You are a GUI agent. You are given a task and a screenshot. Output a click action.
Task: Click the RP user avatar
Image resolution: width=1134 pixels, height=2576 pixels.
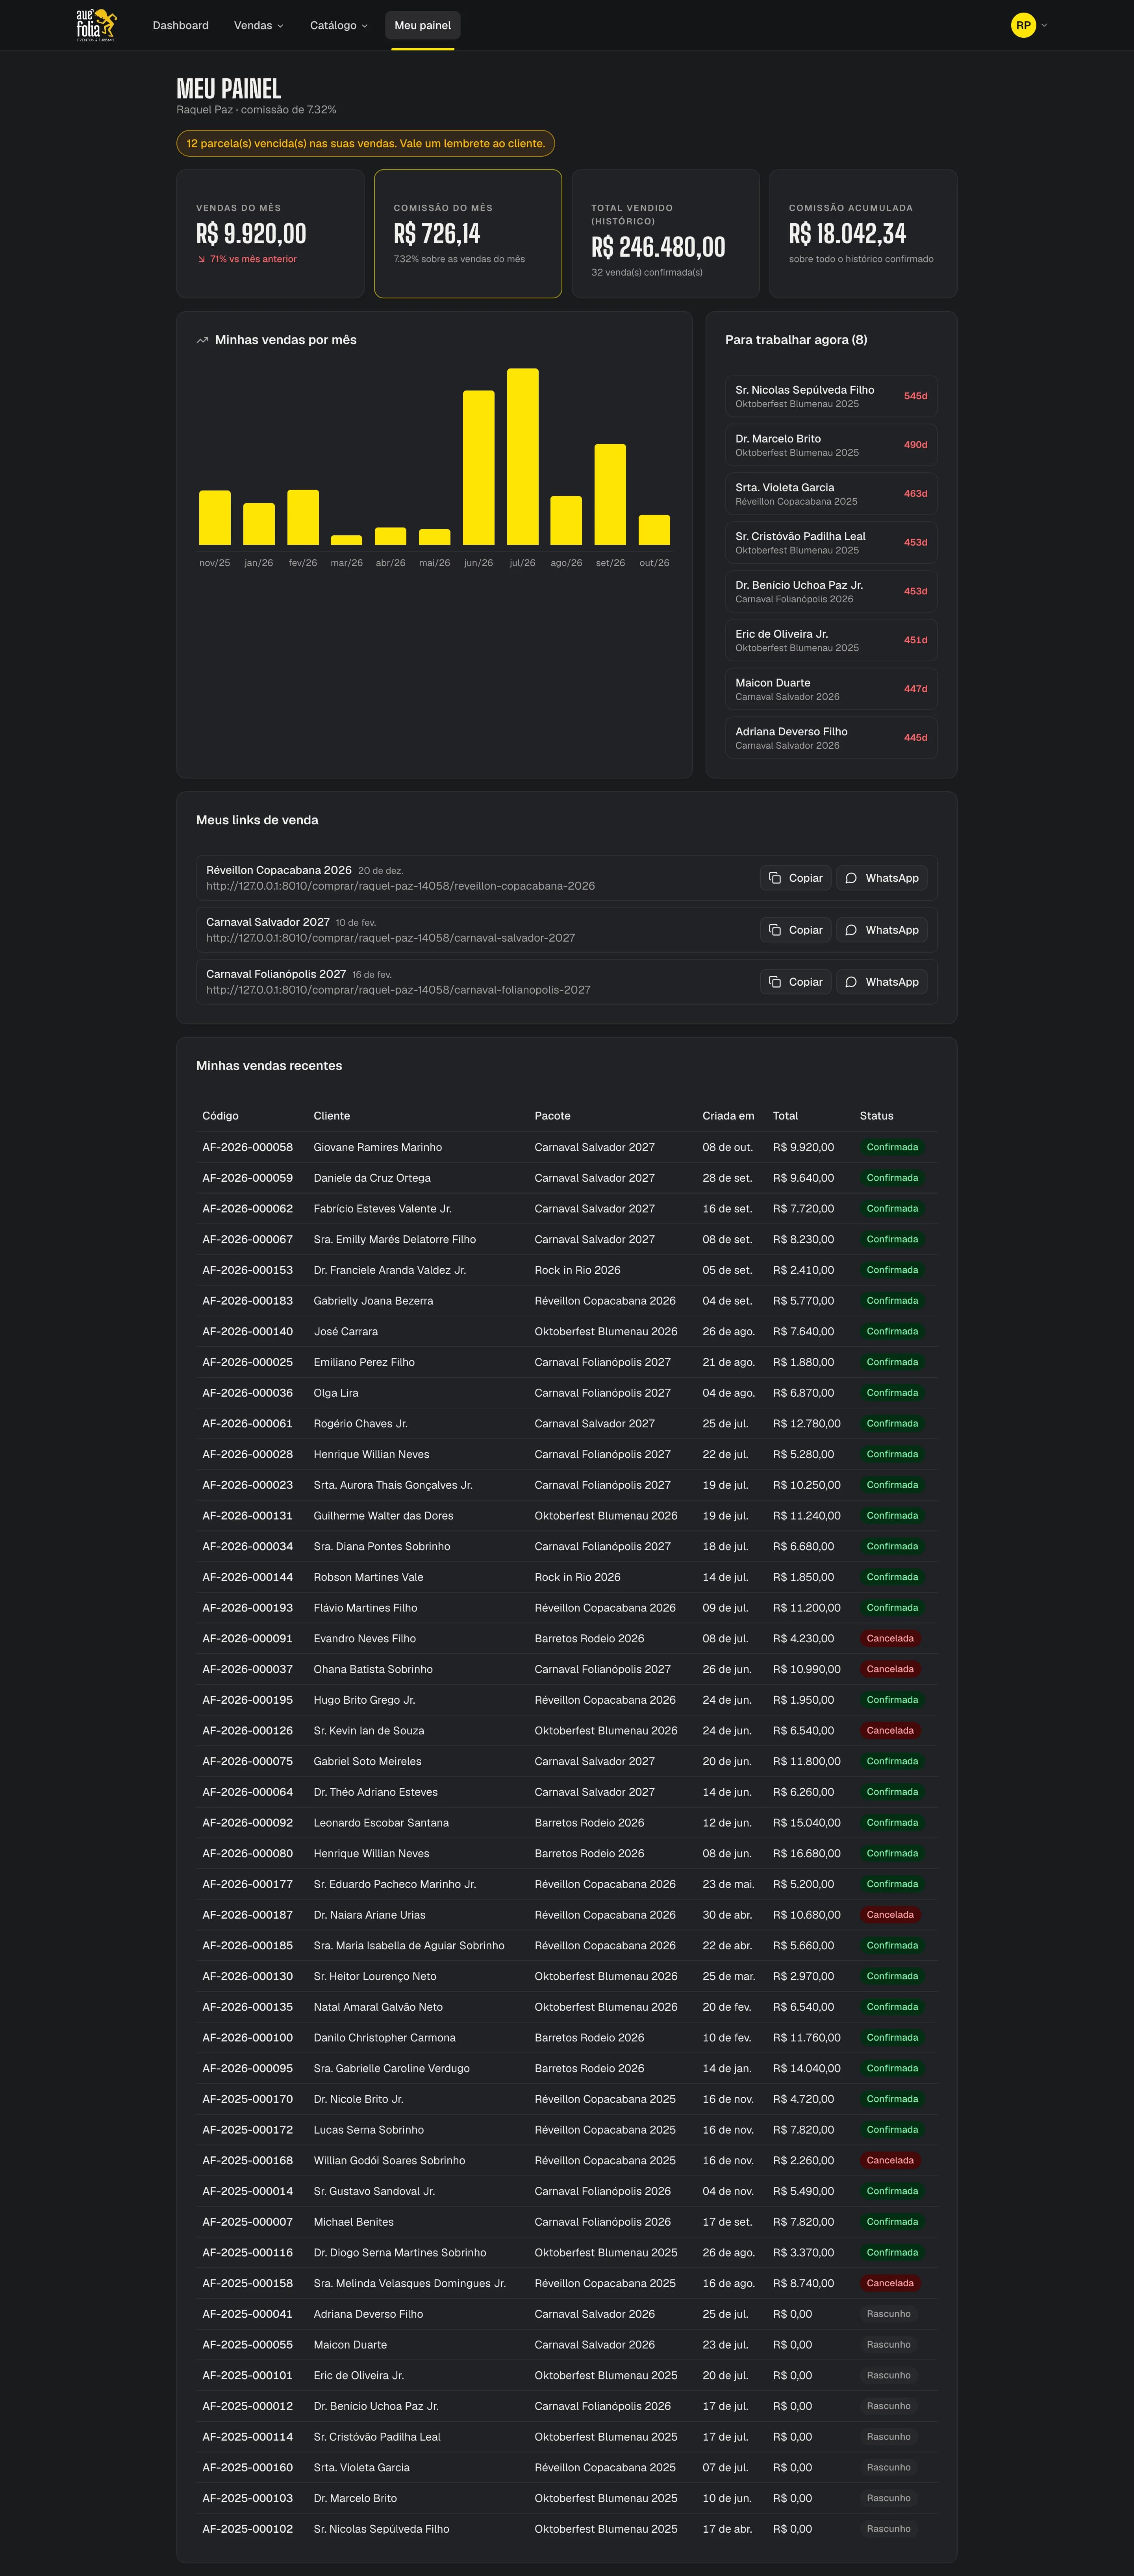[x=1023, y=25]
